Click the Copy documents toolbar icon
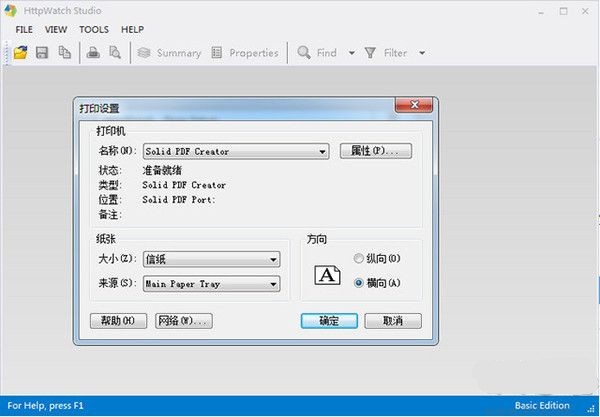The width and height of the screenshot is (600, 417). [64, 52]
